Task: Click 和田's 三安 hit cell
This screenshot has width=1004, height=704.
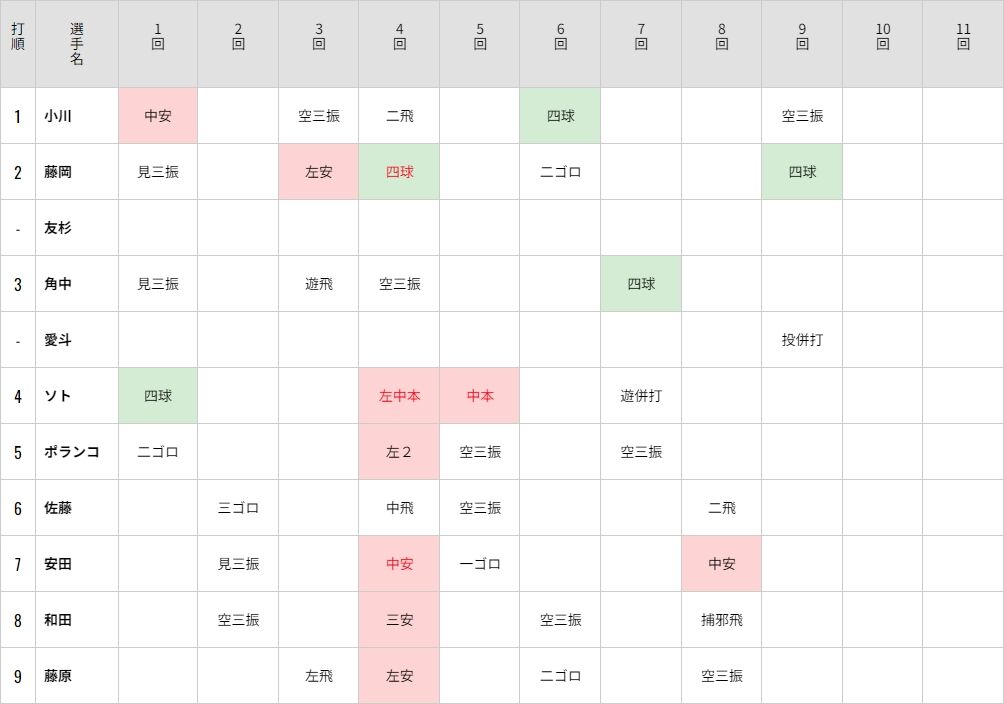Action: coord(399,619)
